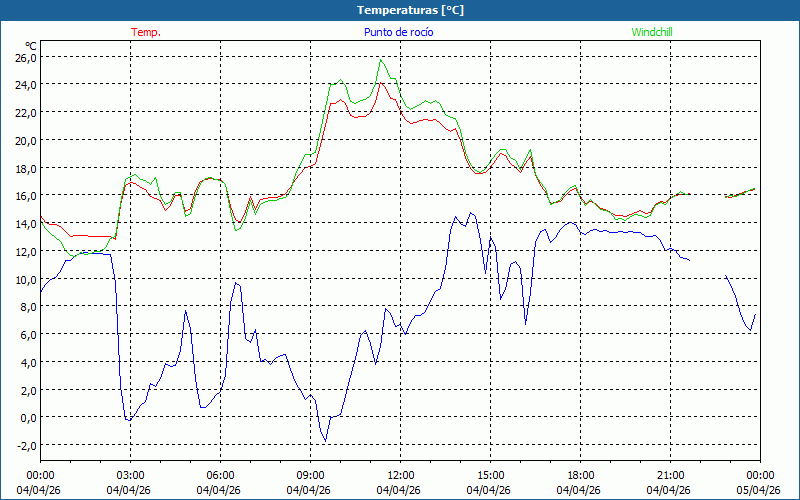800x500 pixels.
Task: Click the 26,0 y-axis value label
Action: [25, 57]
